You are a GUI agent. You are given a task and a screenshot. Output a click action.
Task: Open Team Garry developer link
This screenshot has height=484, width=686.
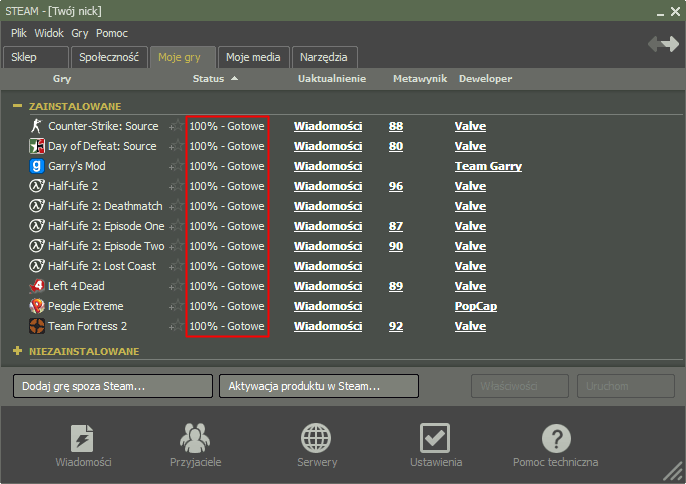[x=488, y=166]
